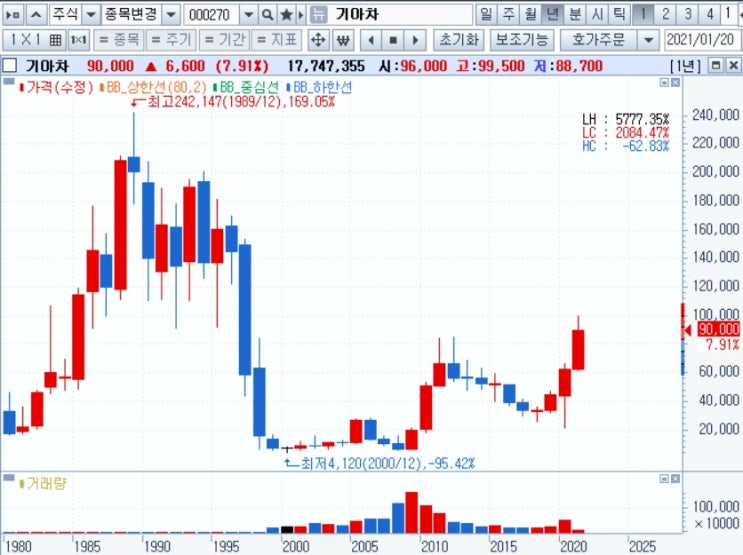
Task: Select interval number 1 button
Action: tap(643, 14)
